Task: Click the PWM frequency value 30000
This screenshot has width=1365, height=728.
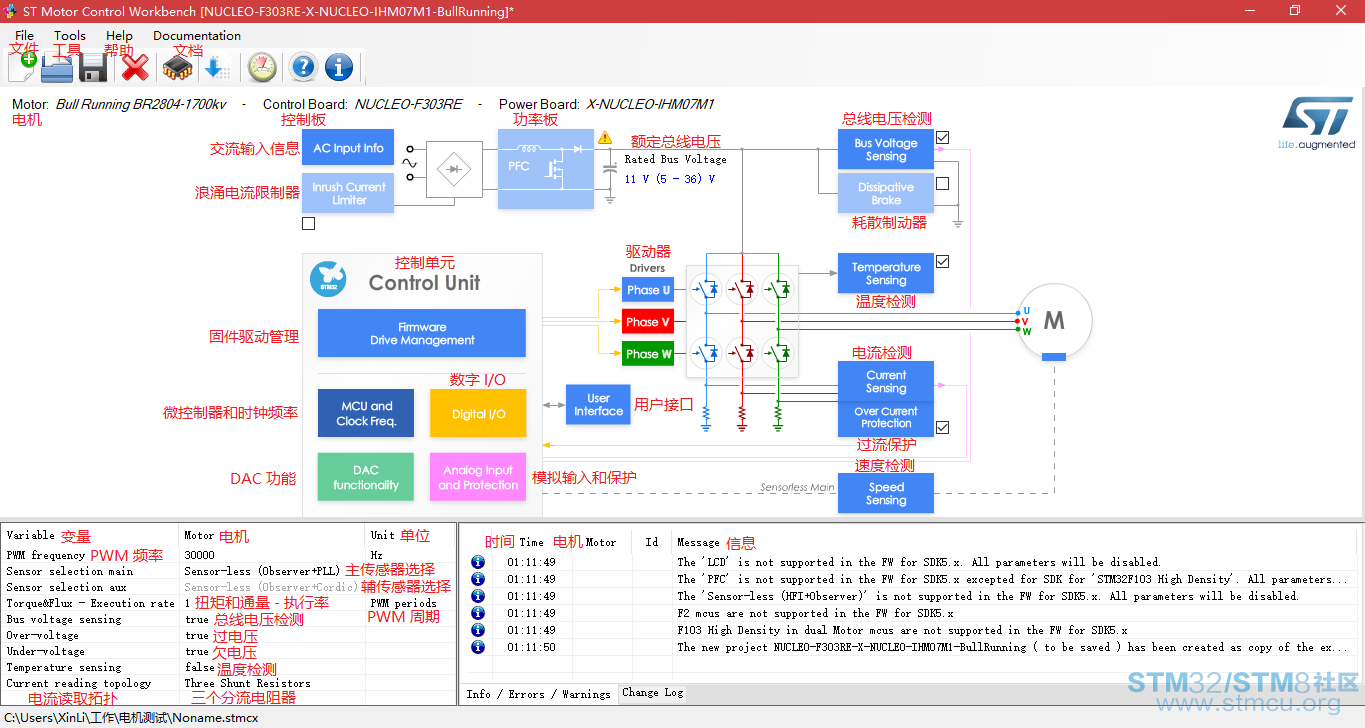Action: (x=199, y=555)
